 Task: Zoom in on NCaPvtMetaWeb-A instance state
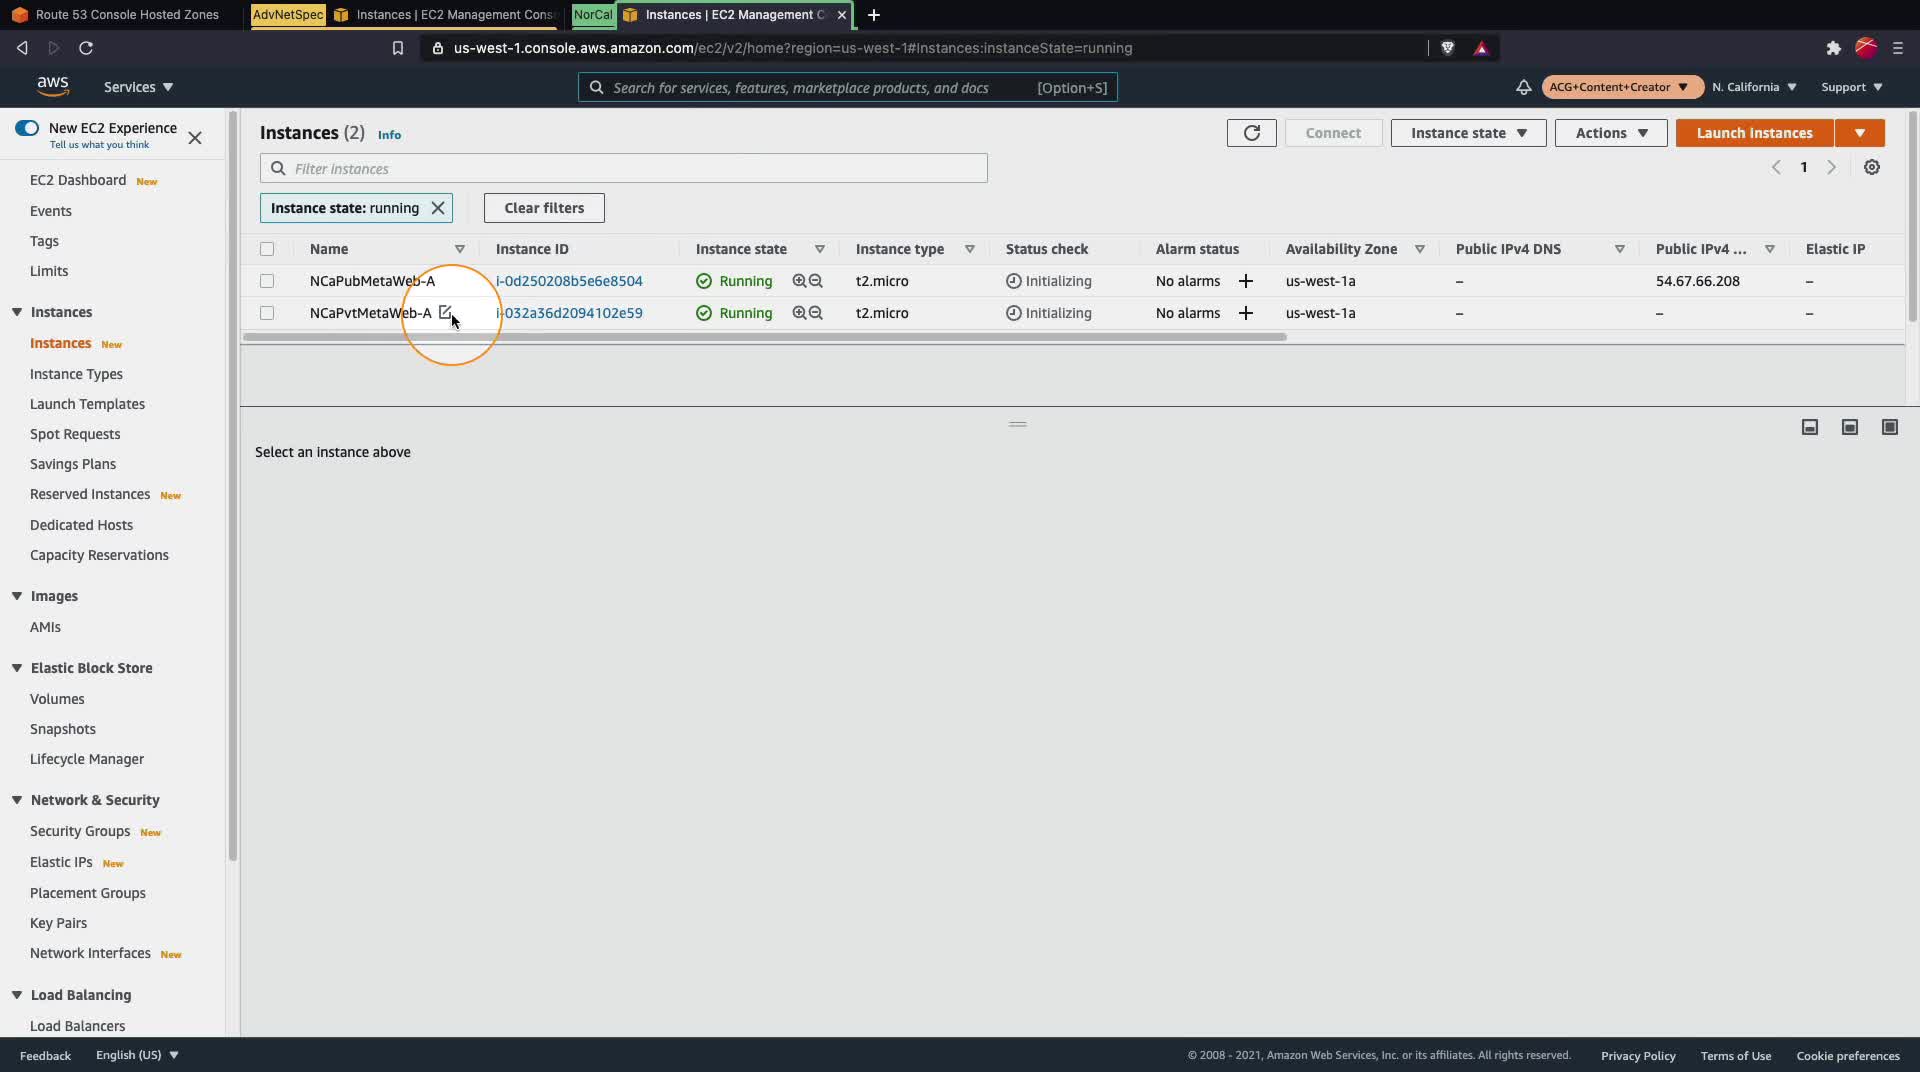(x=799, y=313)
